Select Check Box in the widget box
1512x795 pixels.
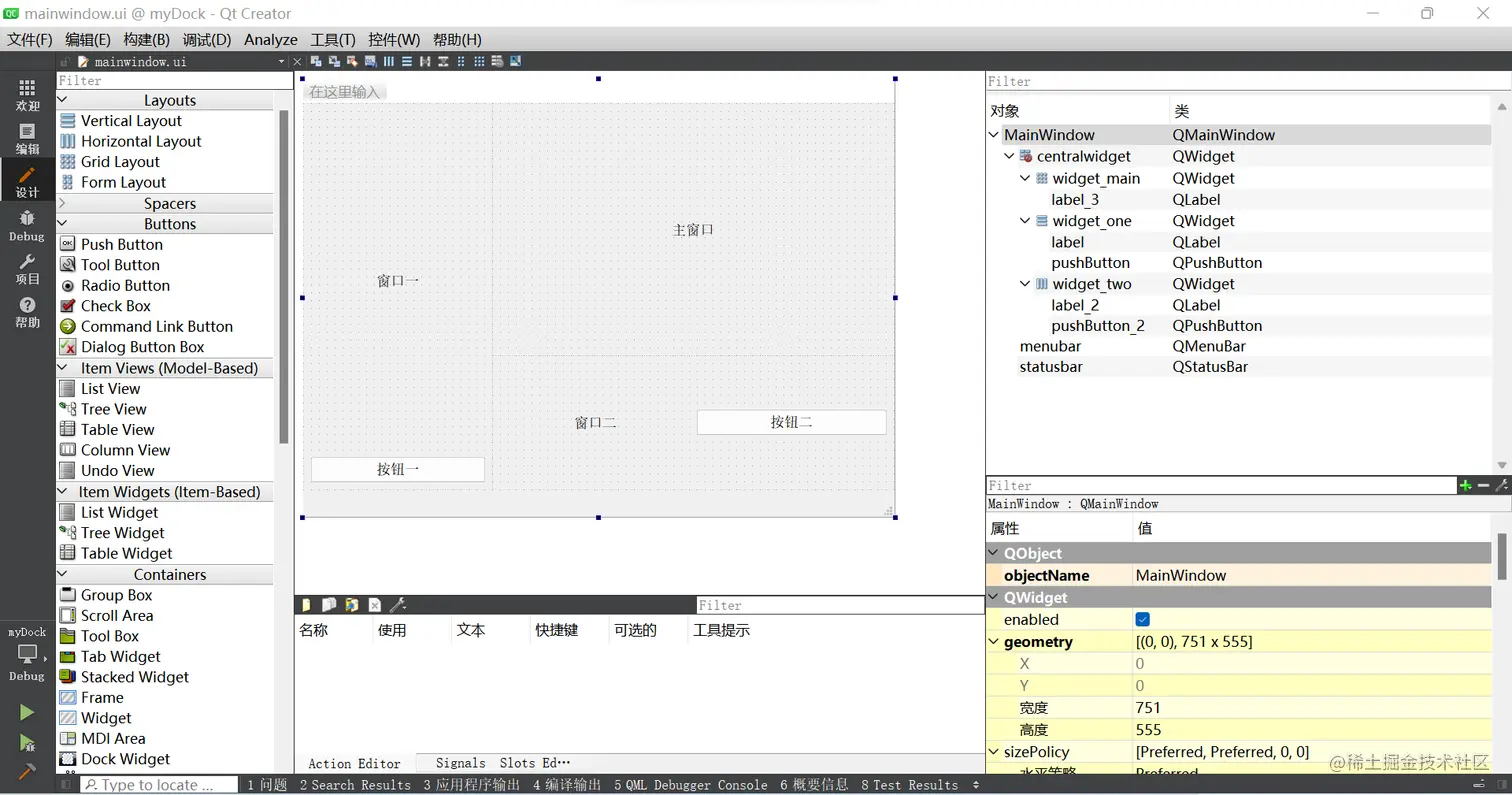pos(115,306)
